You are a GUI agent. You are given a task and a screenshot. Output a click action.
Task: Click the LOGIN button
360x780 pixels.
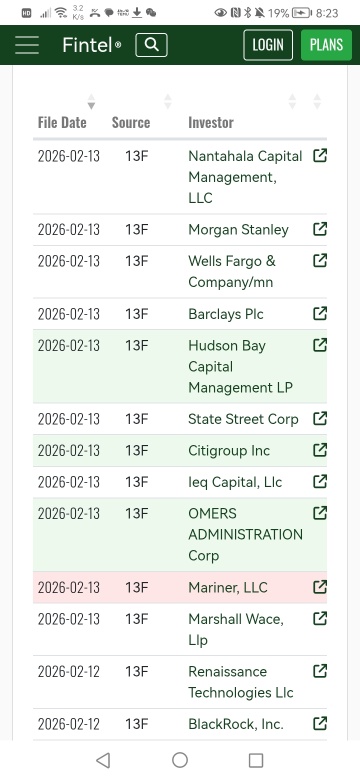click(268, 45)
